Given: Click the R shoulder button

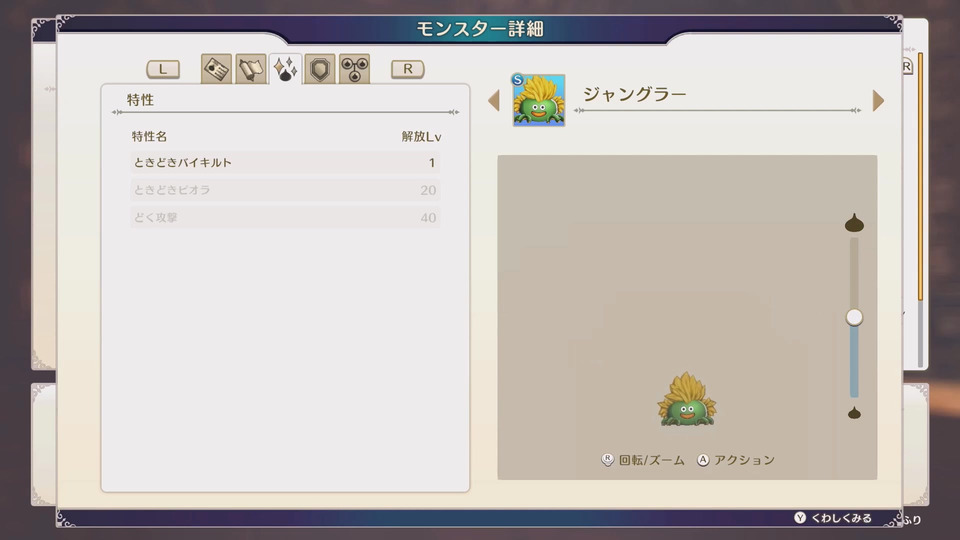Looking at the screenshot, I should tap(408, 69).
